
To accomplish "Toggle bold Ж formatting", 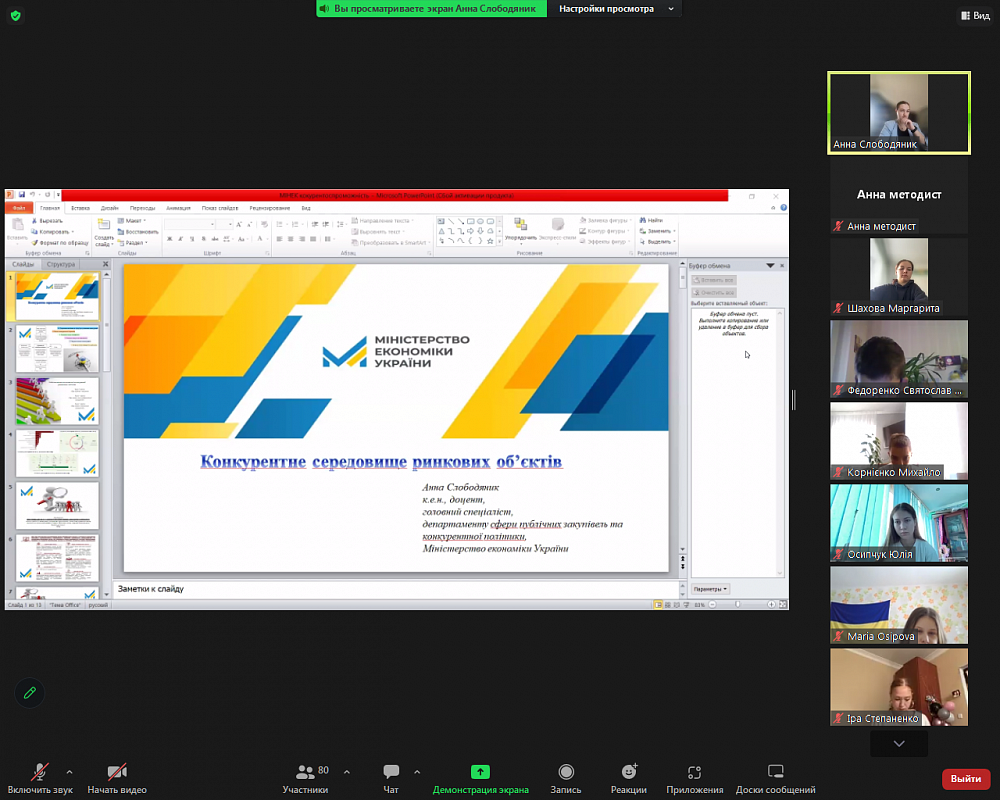I will (x=170, y=239).
